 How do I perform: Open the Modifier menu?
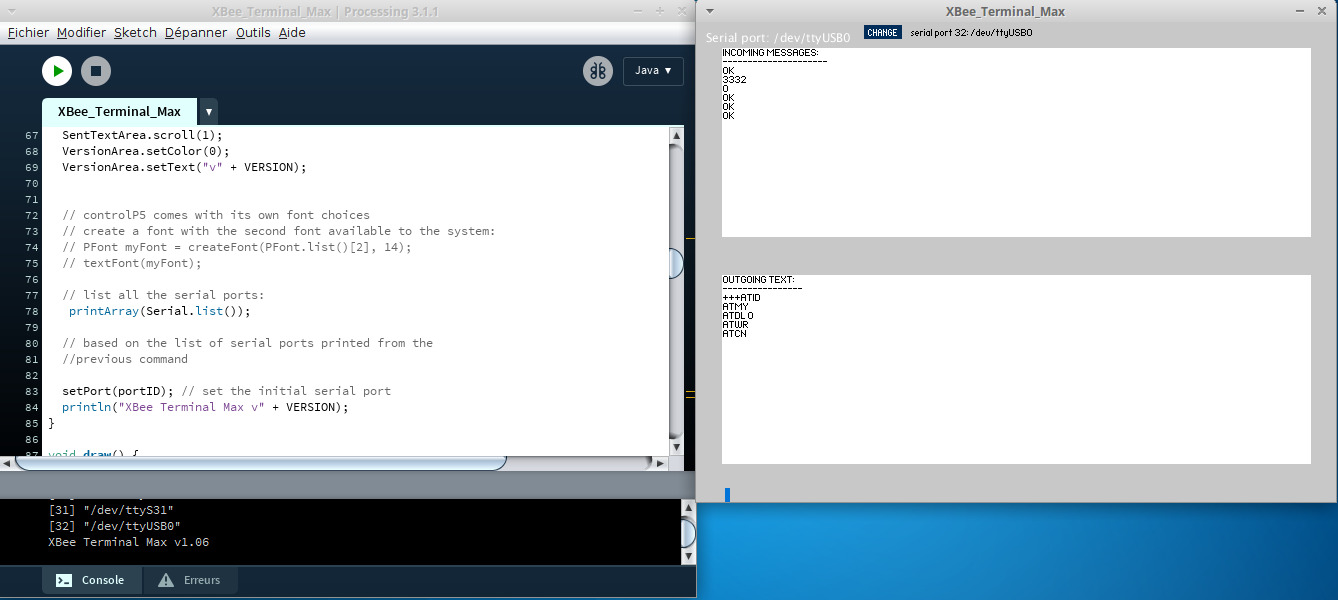81,32
